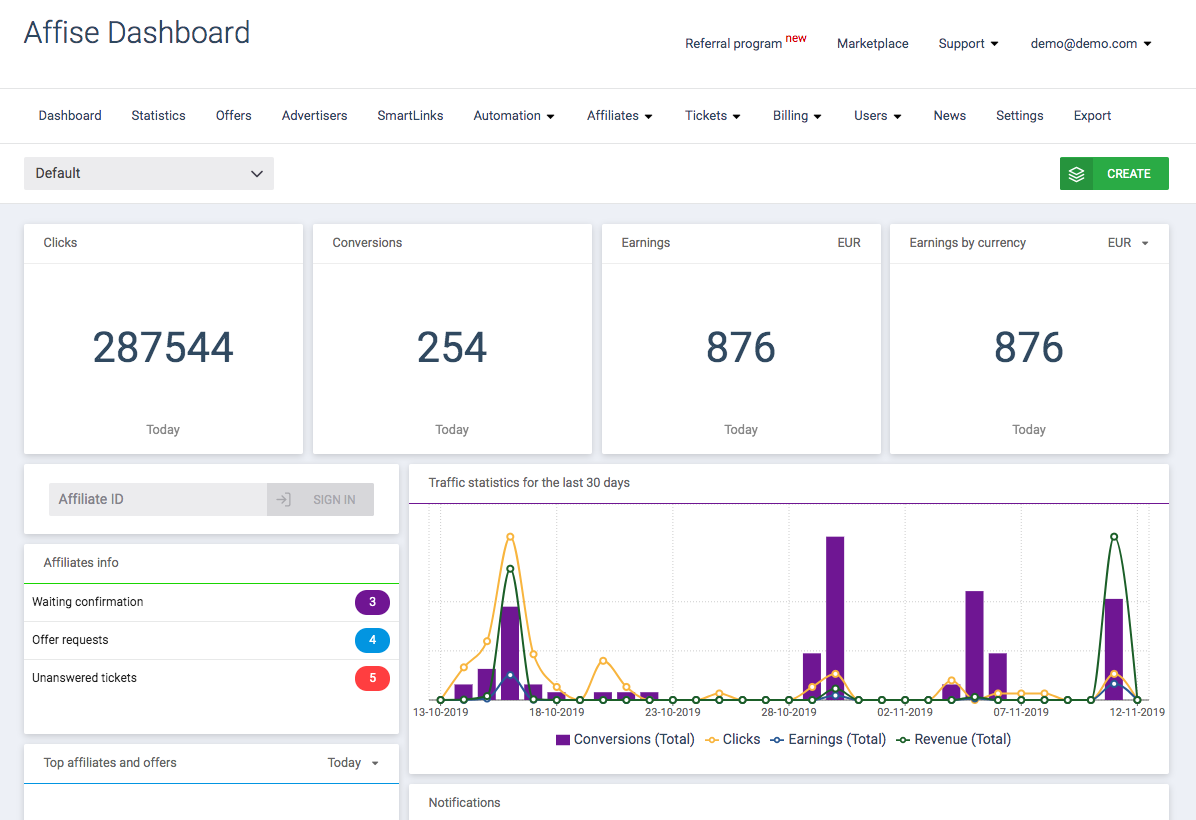Open the Today period dropdown for Top affiliates
Viewport: 1196px width, 820px height.
(x=353, y=763)
